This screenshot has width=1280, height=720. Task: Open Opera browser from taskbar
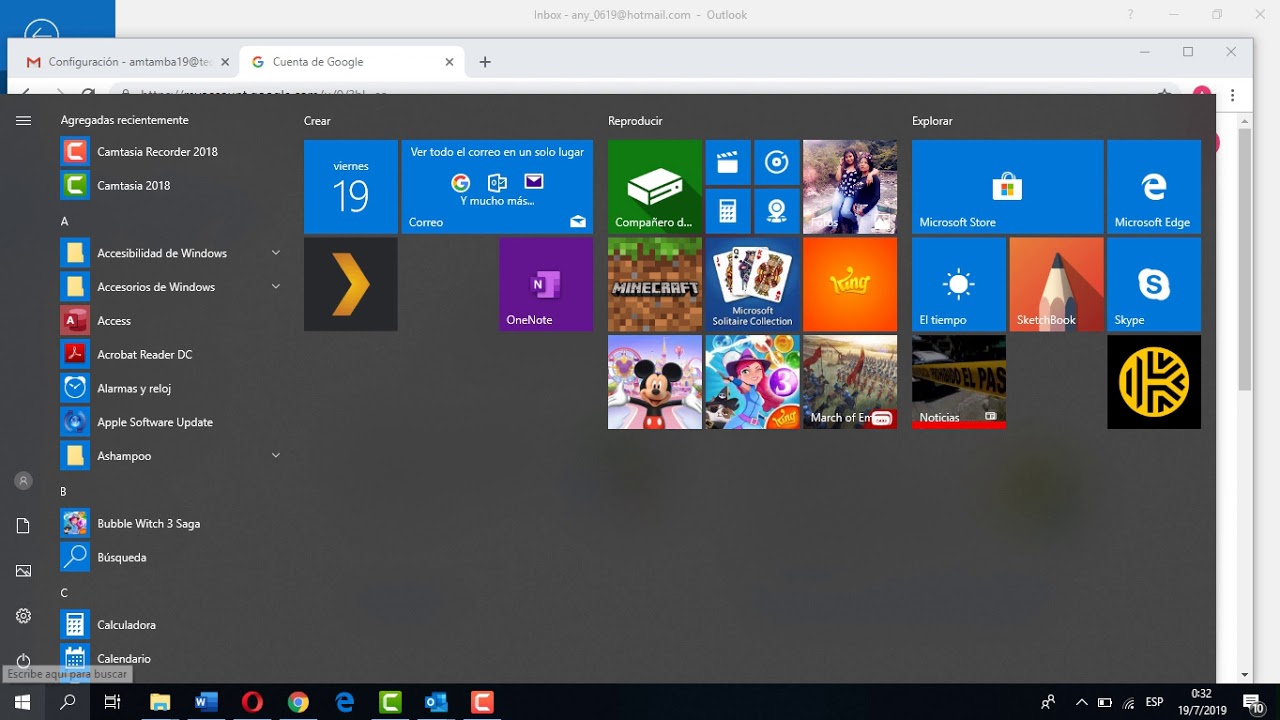[252, 702]
